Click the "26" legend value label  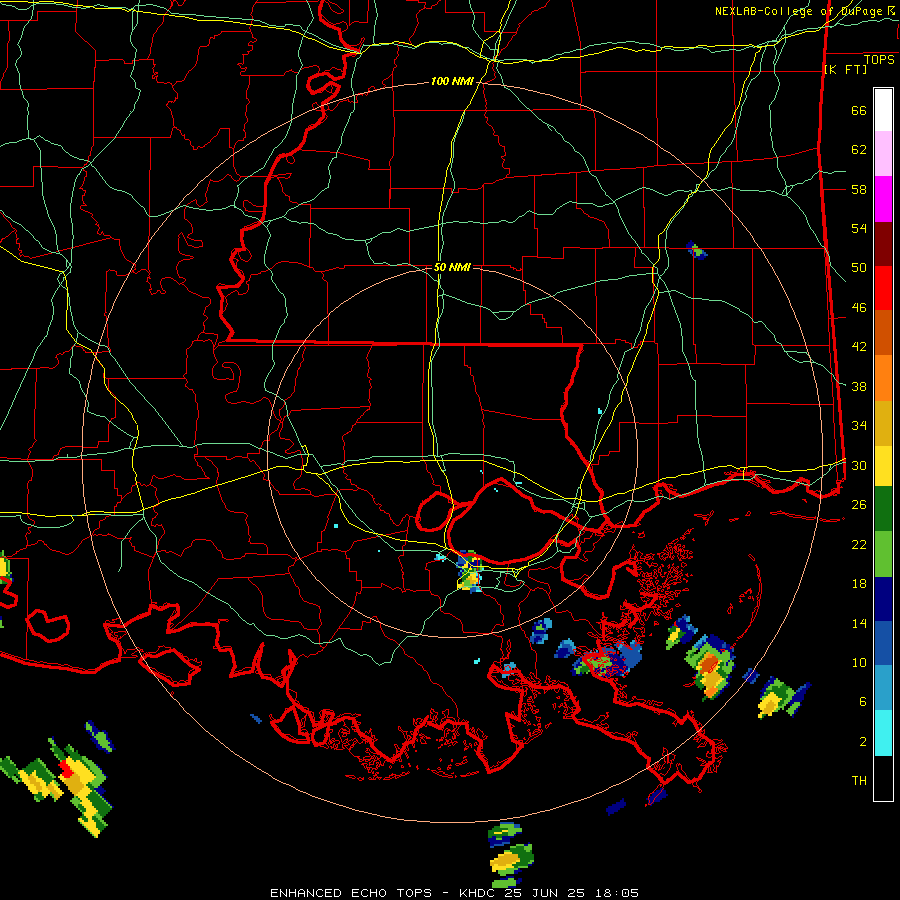[859, 505]
